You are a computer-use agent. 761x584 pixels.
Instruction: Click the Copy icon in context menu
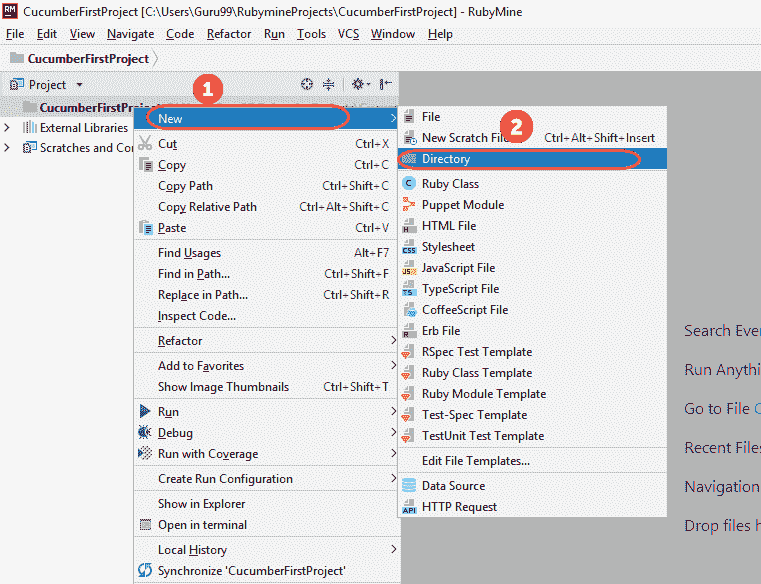146,165
